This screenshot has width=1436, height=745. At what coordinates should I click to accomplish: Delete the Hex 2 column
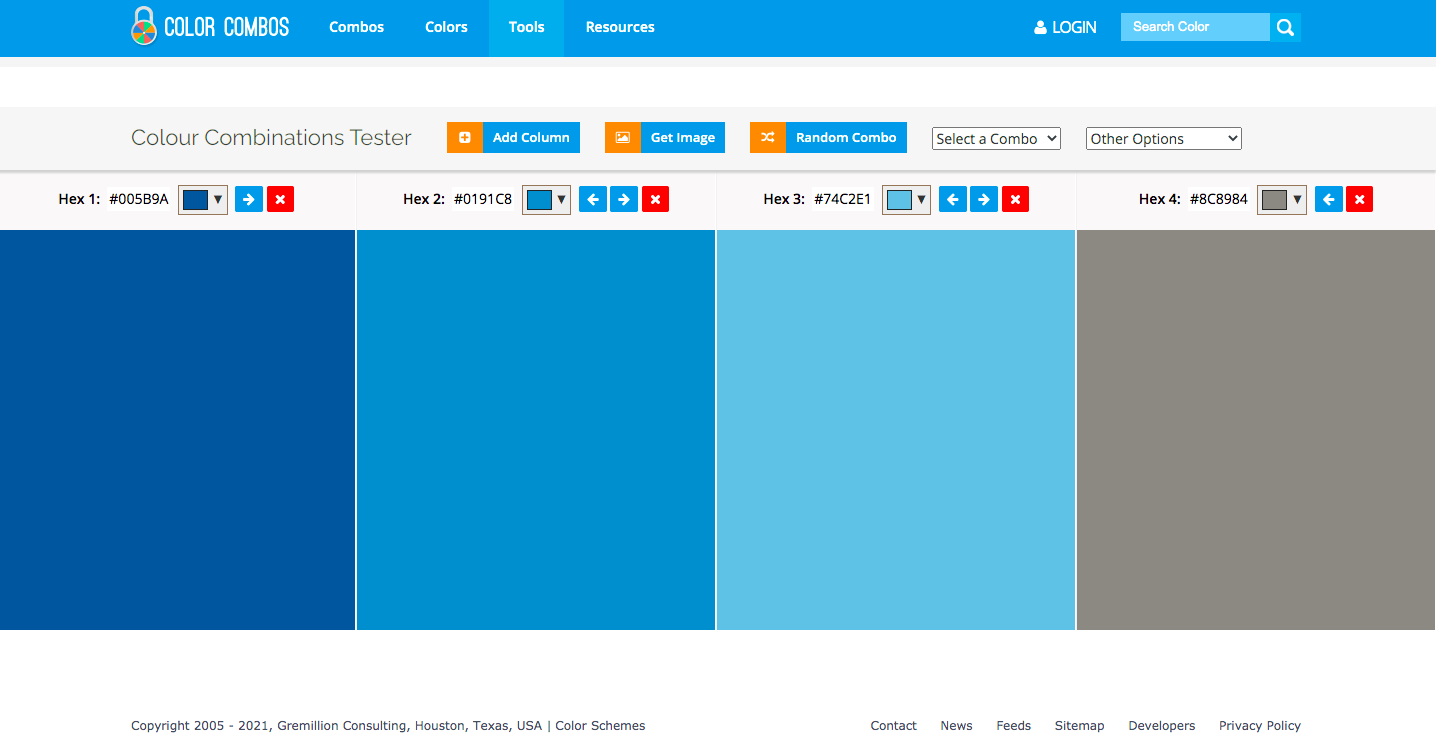click(655, 199)
